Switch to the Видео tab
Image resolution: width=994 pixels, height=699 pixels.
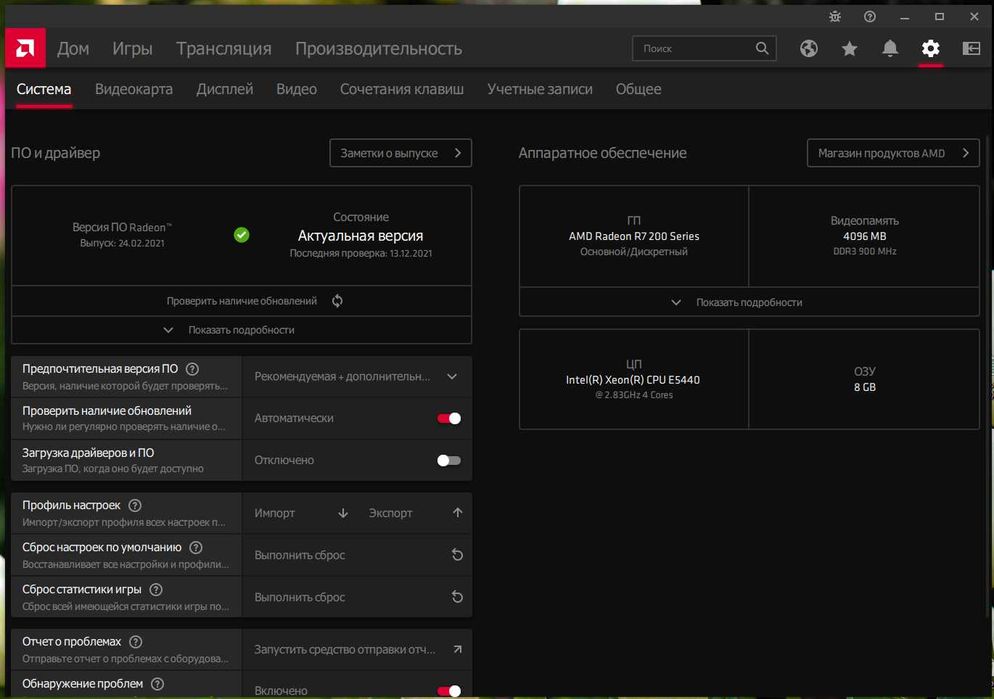(297, 89)
